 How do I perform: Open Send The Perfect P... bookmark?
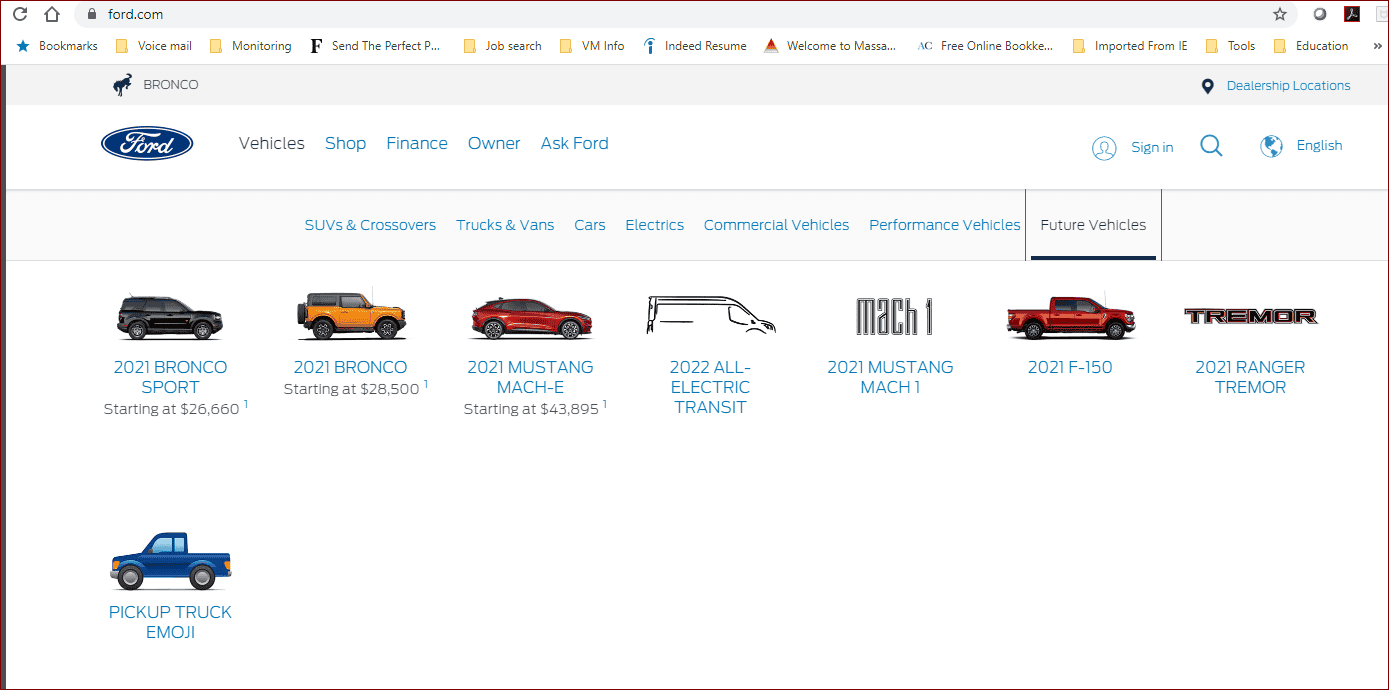(375, 46)
